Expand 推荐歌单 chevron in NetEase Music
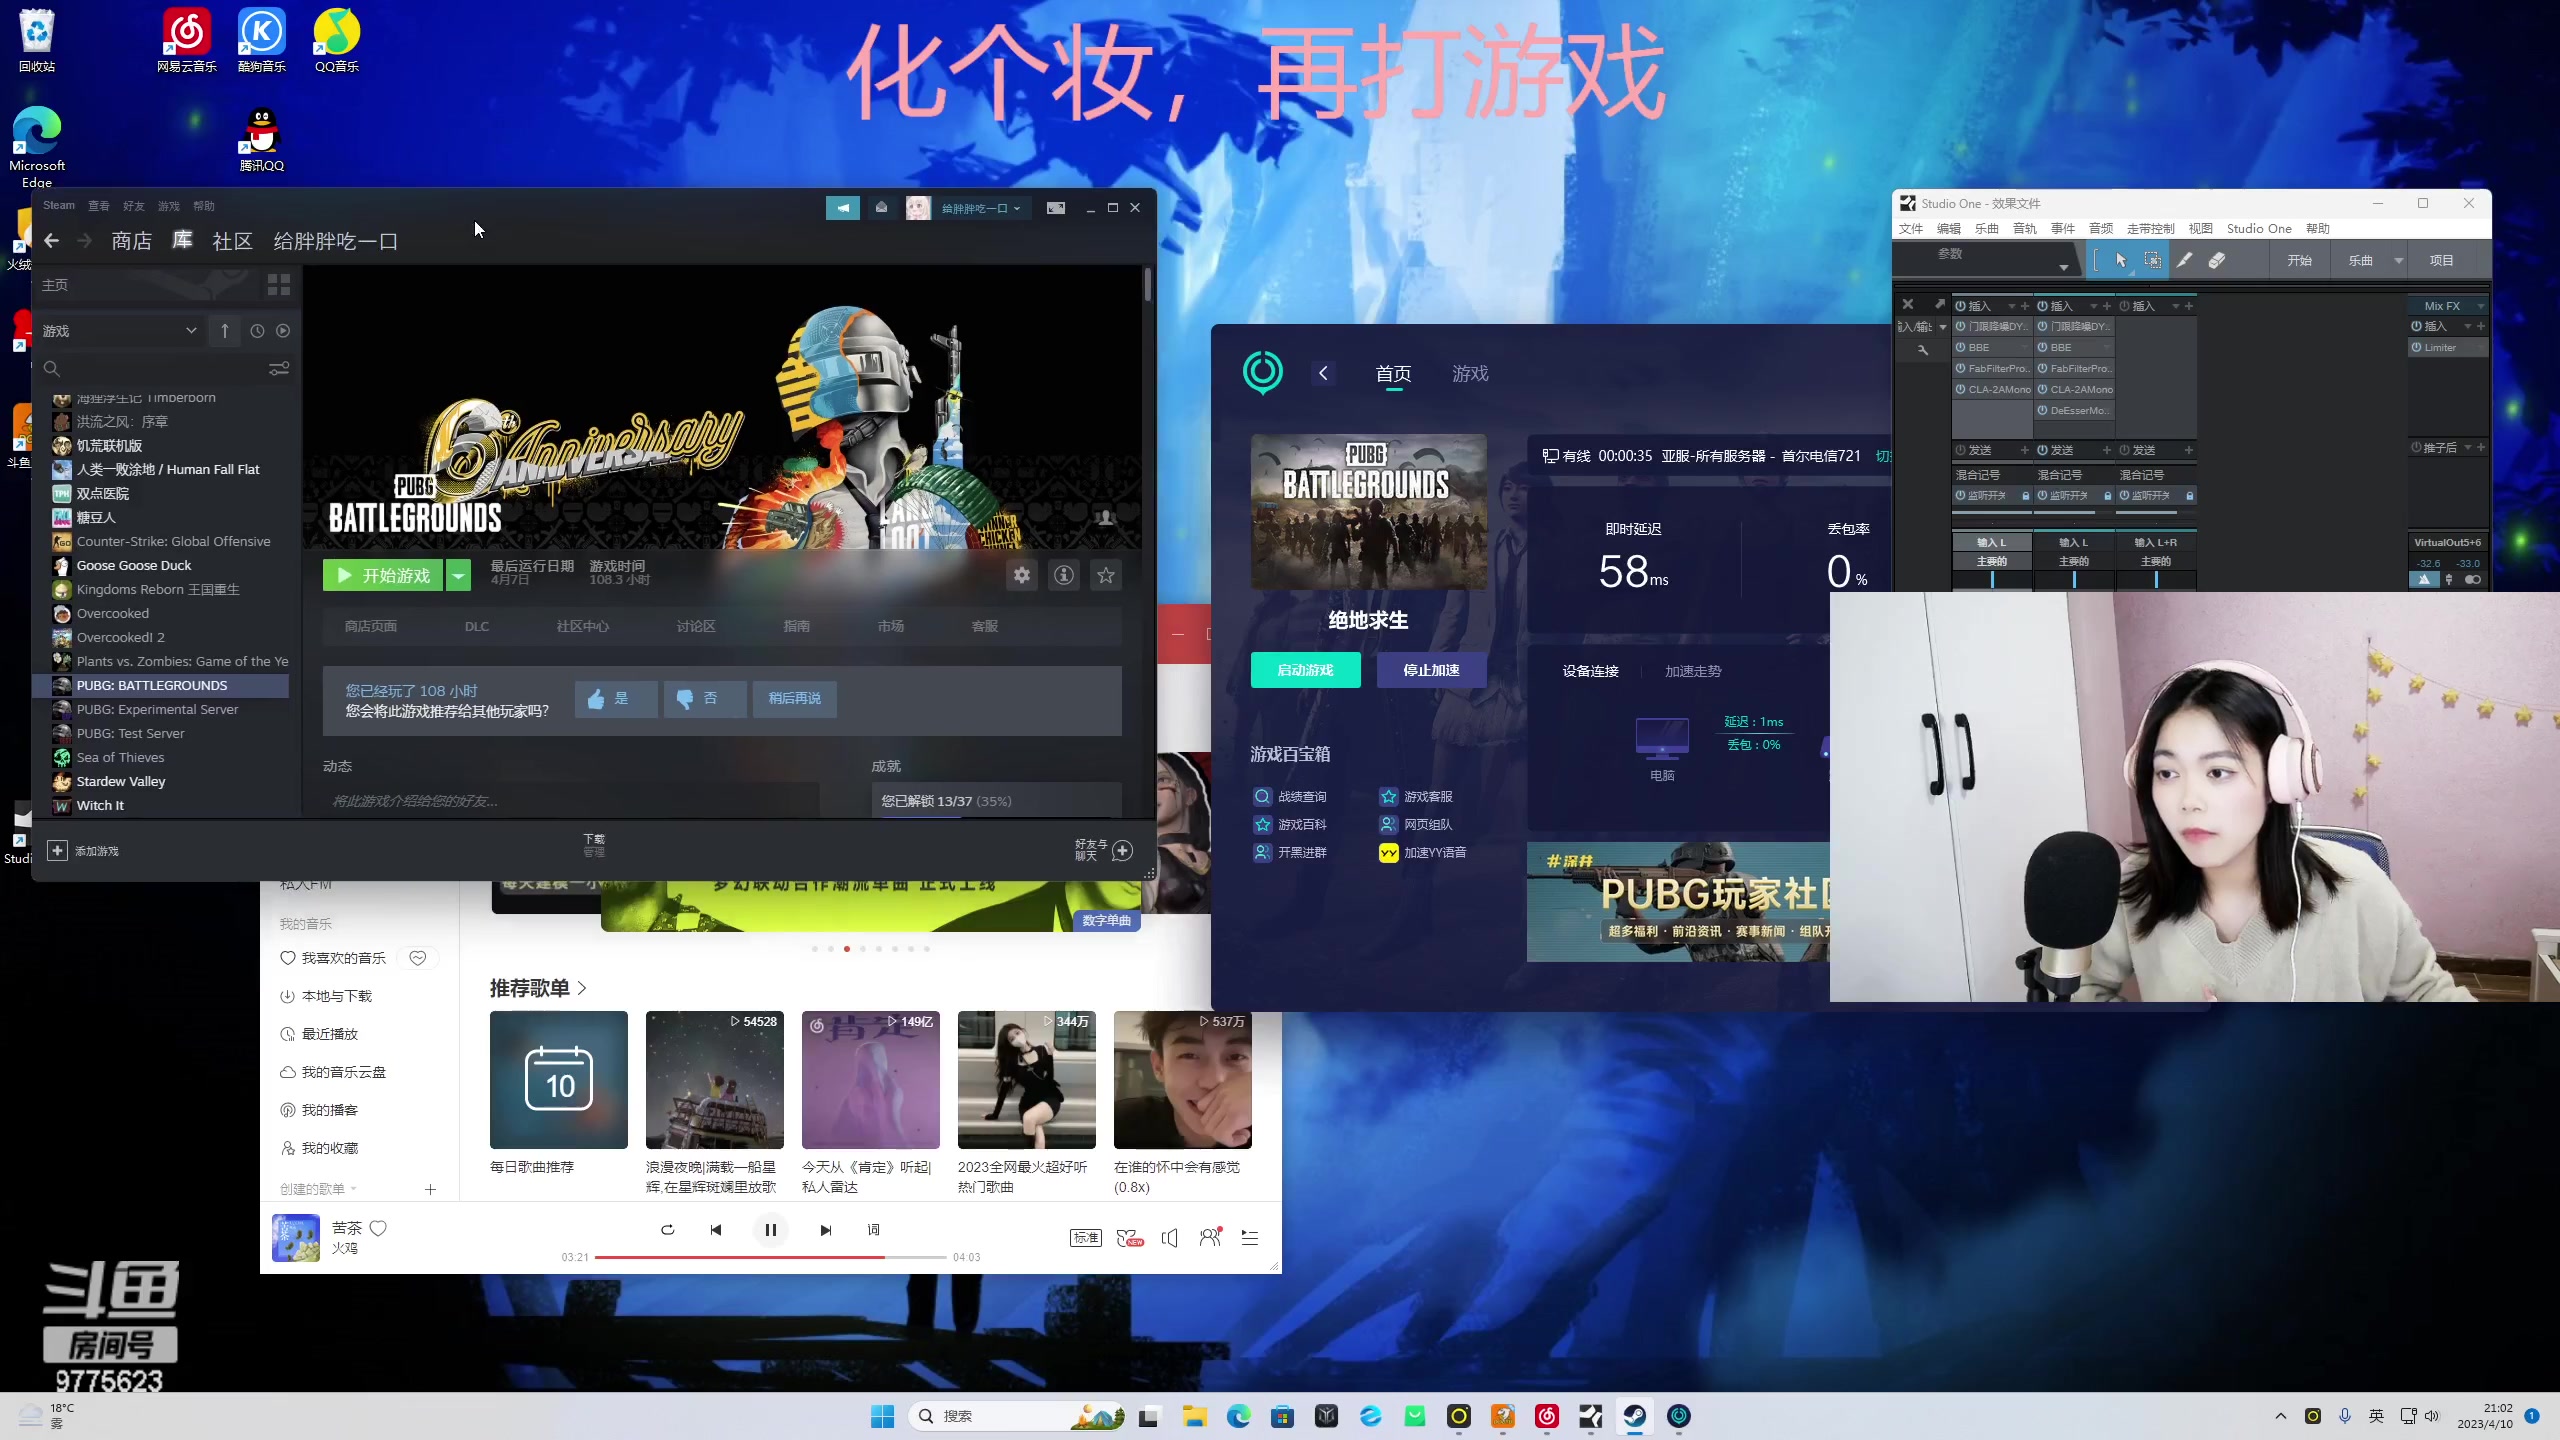 coord(583,988)
